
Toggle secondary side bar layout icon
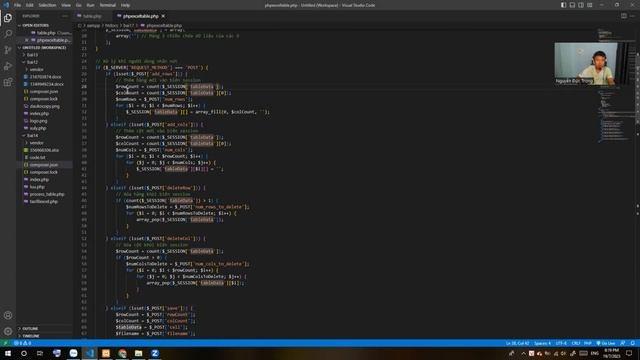581,5
